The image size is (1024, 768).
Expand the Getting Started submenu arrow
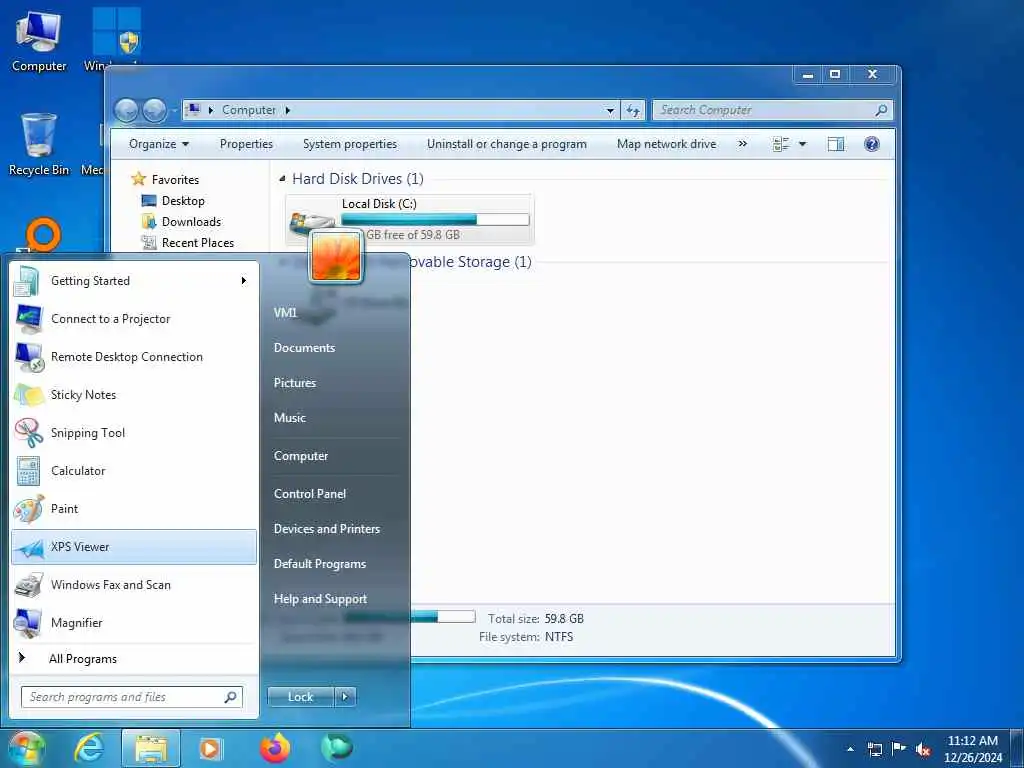tap(244, 281)
